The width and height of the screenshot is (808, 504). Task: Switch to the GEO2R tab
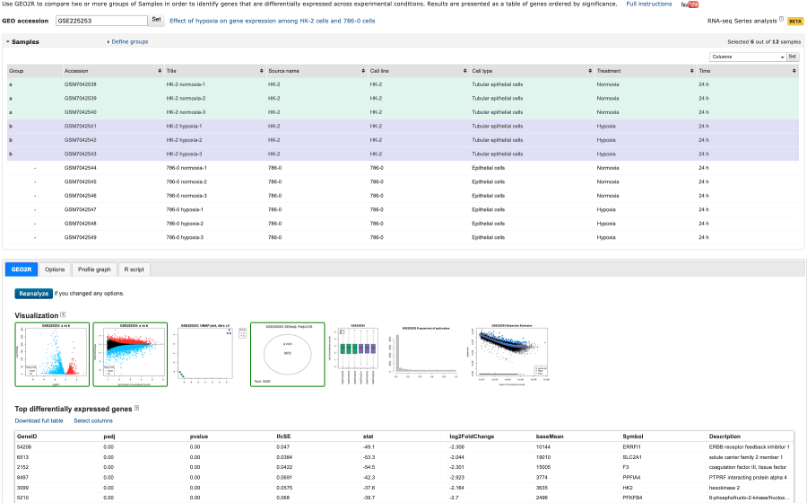pos(22,270)
